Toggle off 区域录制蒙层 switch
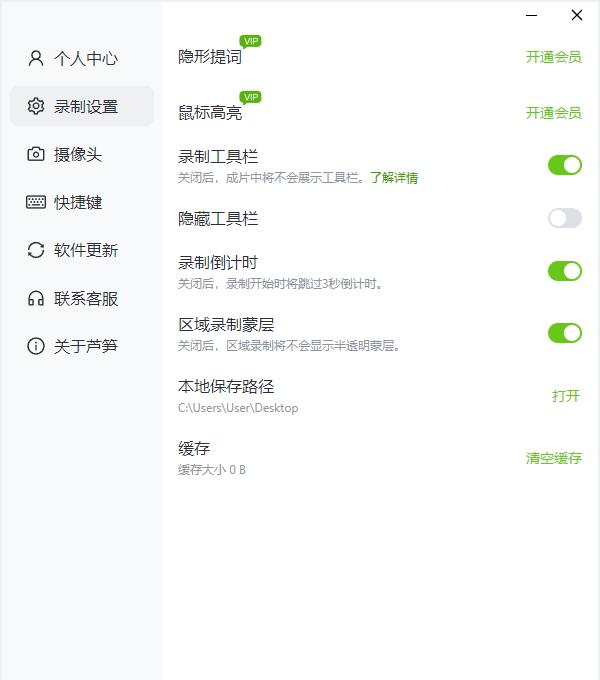 pos(564,333)
